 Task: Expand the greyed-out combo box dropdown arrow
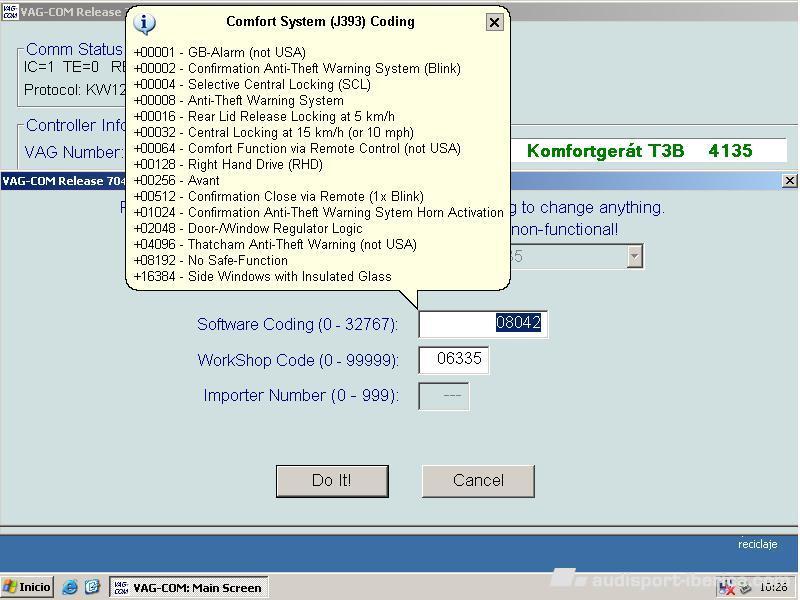pyautogui.click(x=634, y=256)
